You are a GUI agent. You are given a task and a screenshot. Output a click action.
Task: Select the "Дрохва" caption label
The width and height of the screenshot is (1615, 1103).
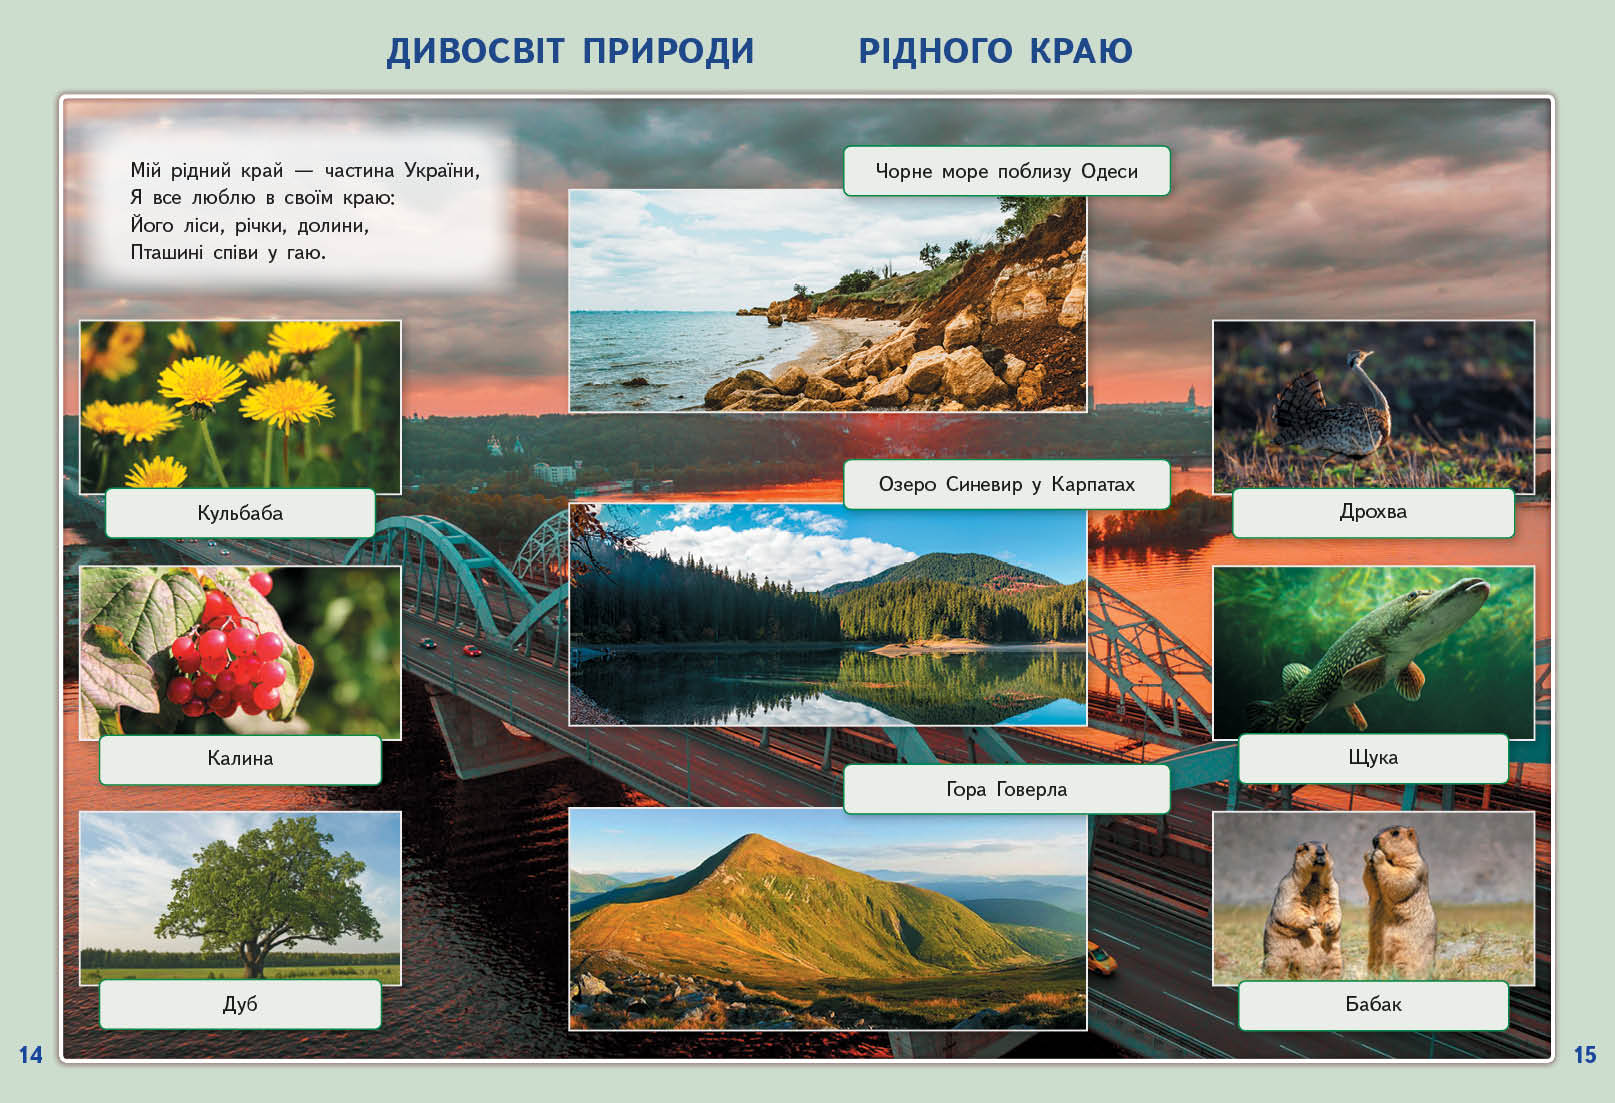1373,512
